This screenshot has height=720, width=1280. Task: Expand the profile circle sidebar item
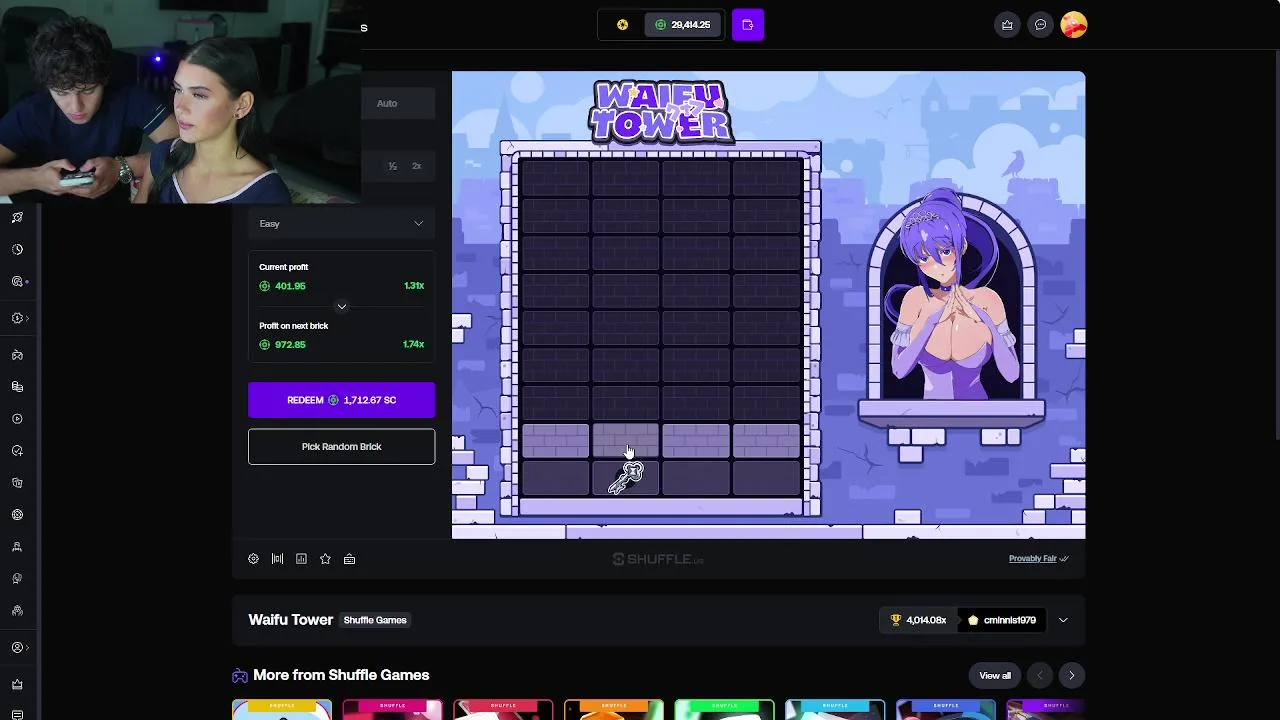(x=19, y=648)
